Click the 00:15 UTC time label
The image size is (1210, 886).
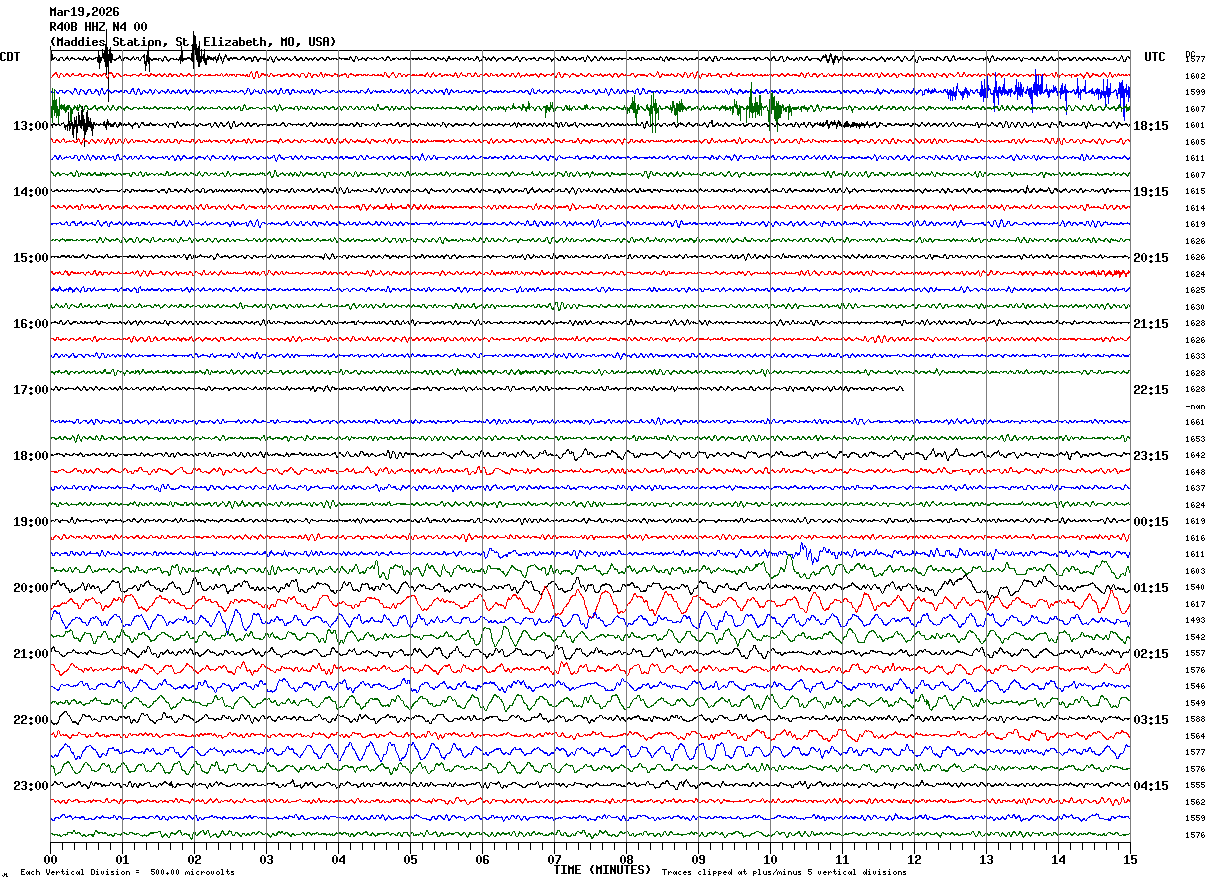pos(1151,522)
